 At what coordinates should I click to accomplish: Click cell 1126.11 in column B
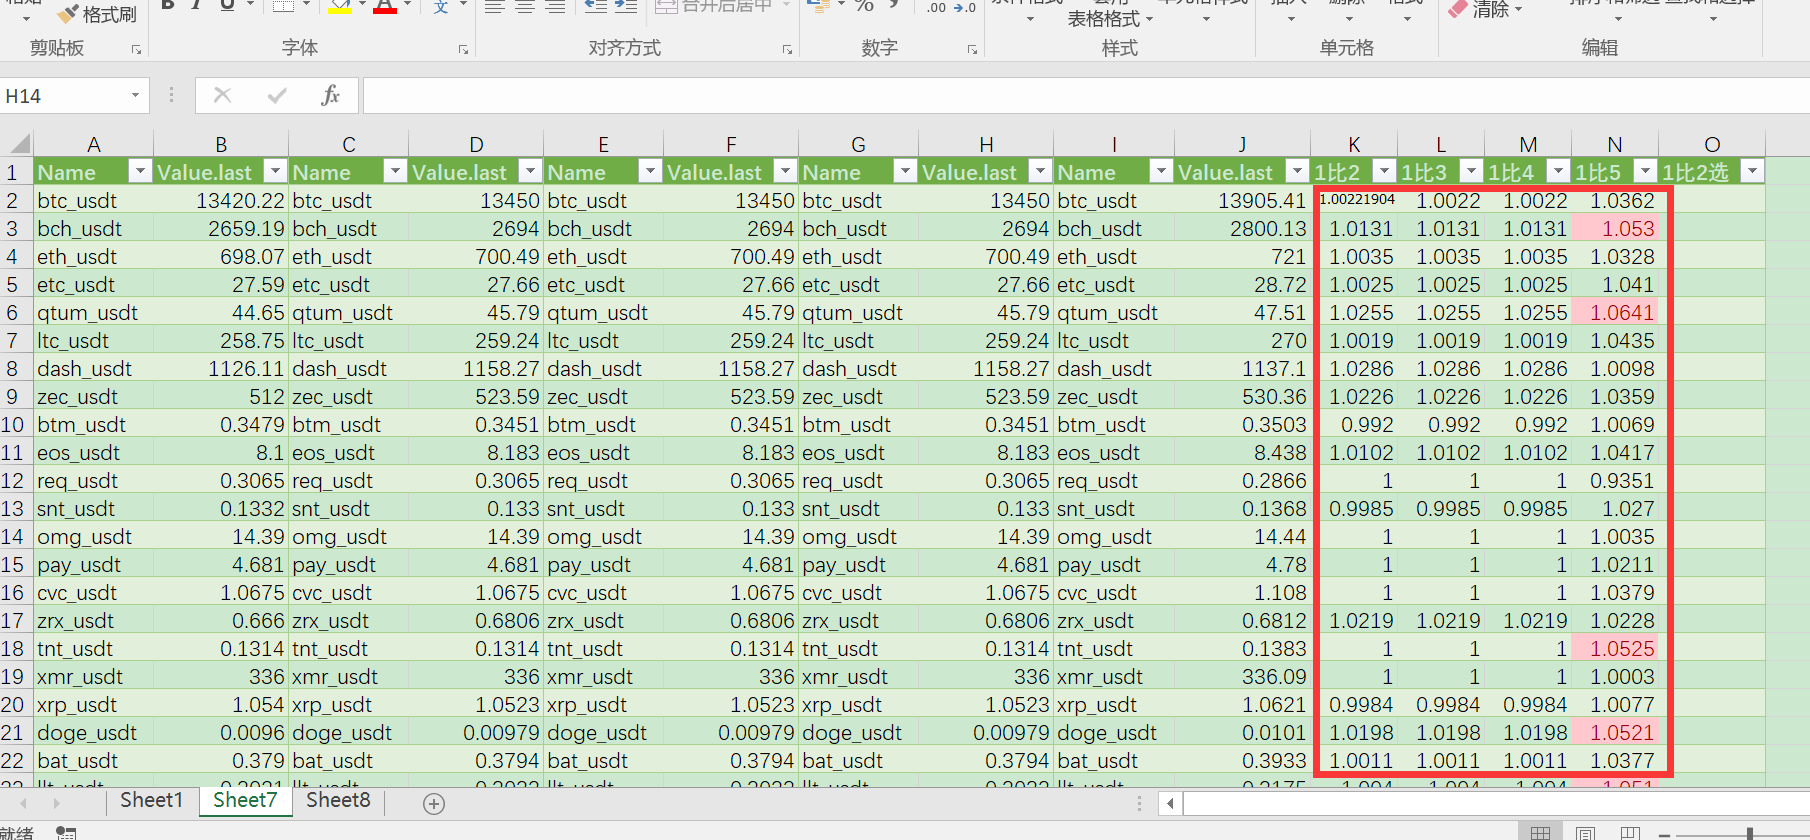click(x=221, y=369)
